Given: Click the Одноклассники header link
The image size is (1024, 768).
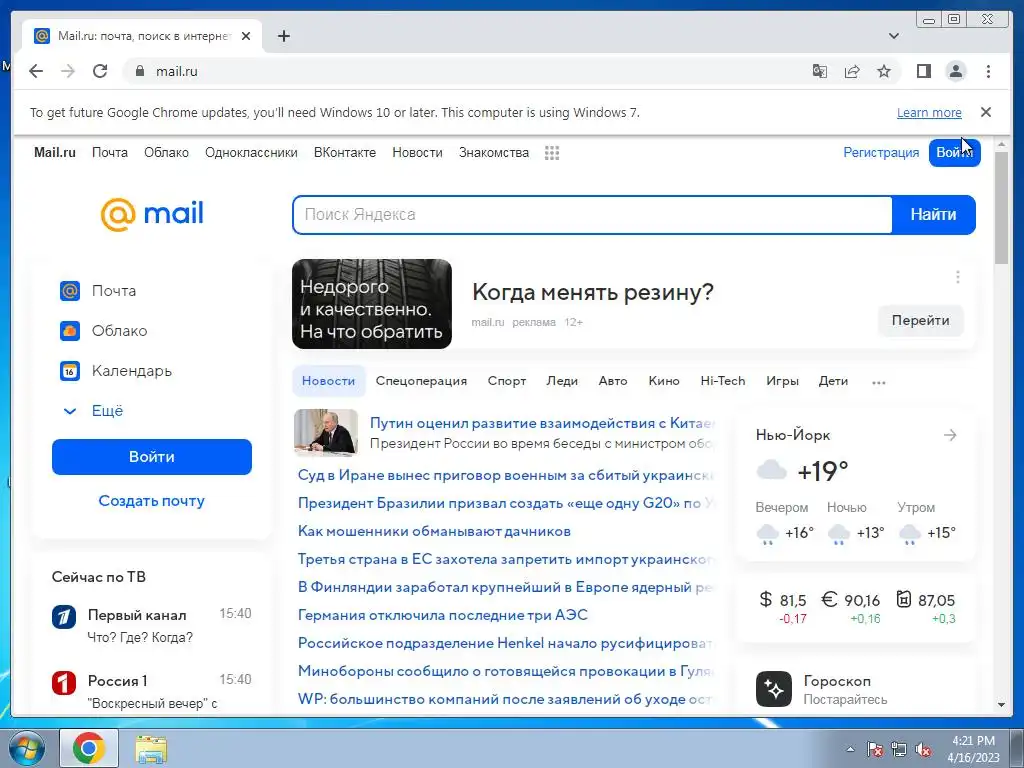Looking at the screenshot, I should (x=251, y=153).
